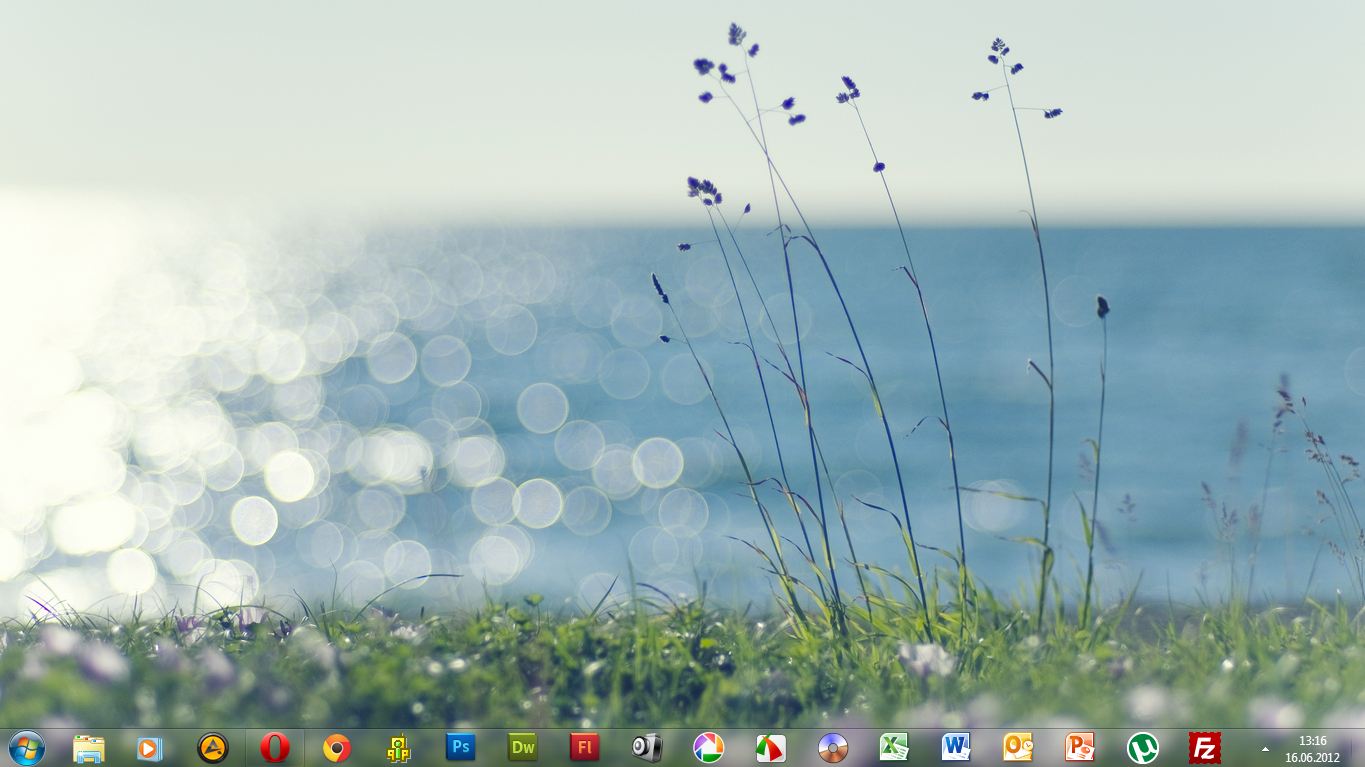Image resolution: width=1365 pixels, height=767 pixels.
Task: Launch Microsoft Word
Action: [956, 747]
